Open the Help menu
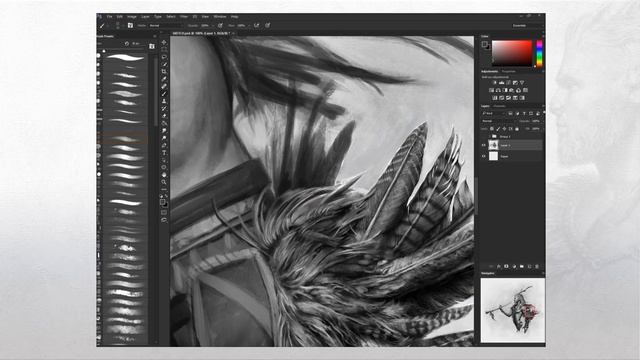Screen dimensions: 640x360 235,17
